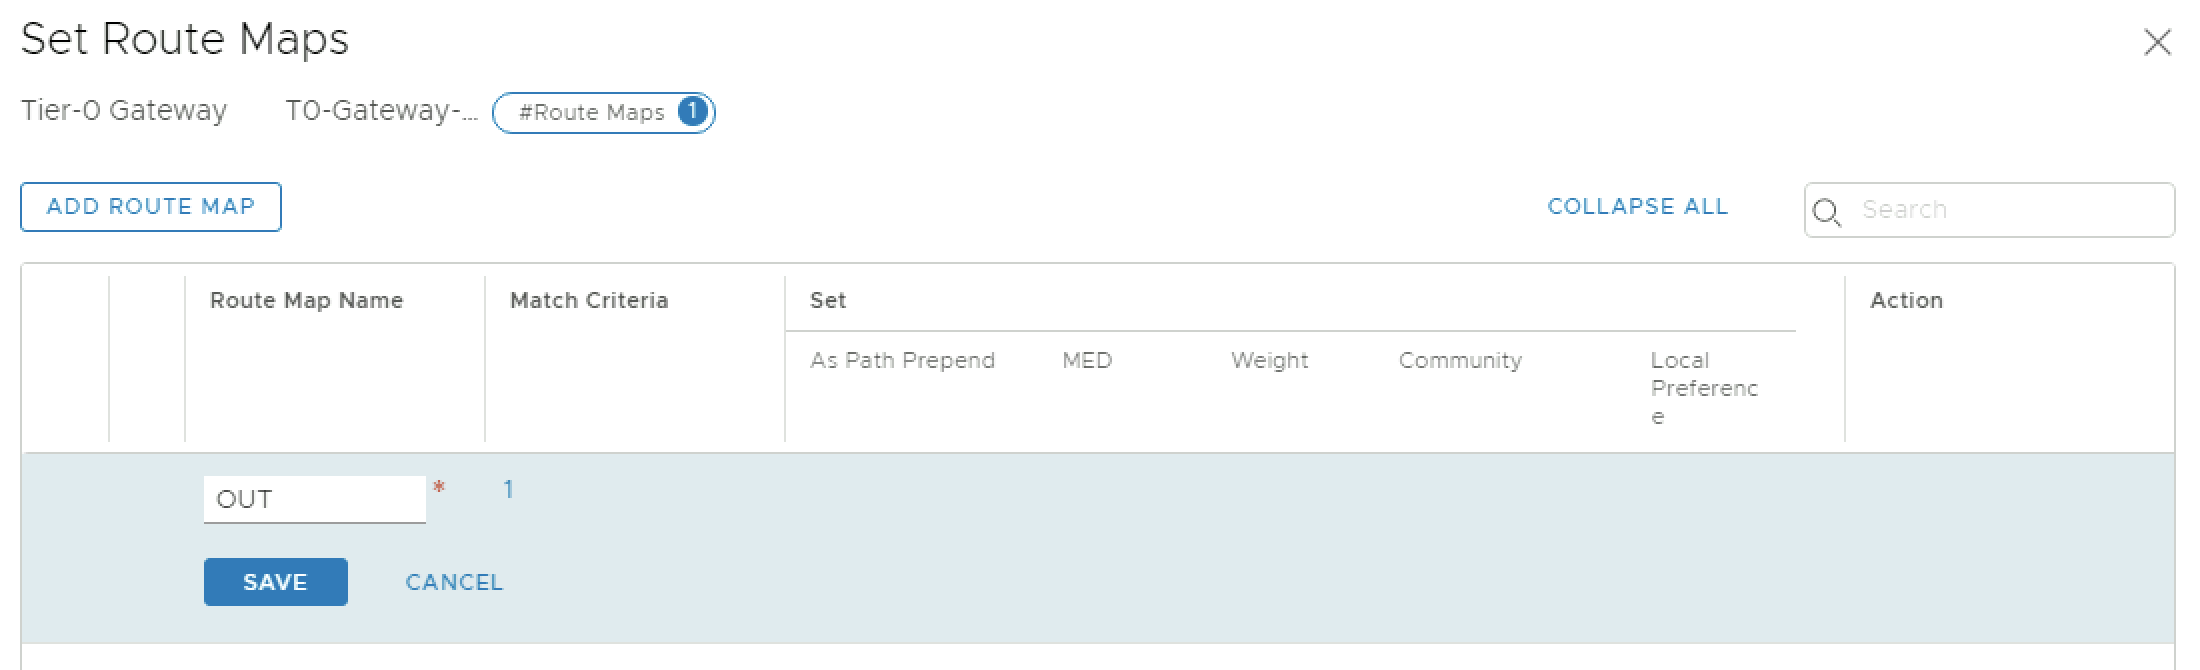Click the Route Map Name text field
Image resolution: width=2200 pixels, height=670 pixels.
pos(314,499)
